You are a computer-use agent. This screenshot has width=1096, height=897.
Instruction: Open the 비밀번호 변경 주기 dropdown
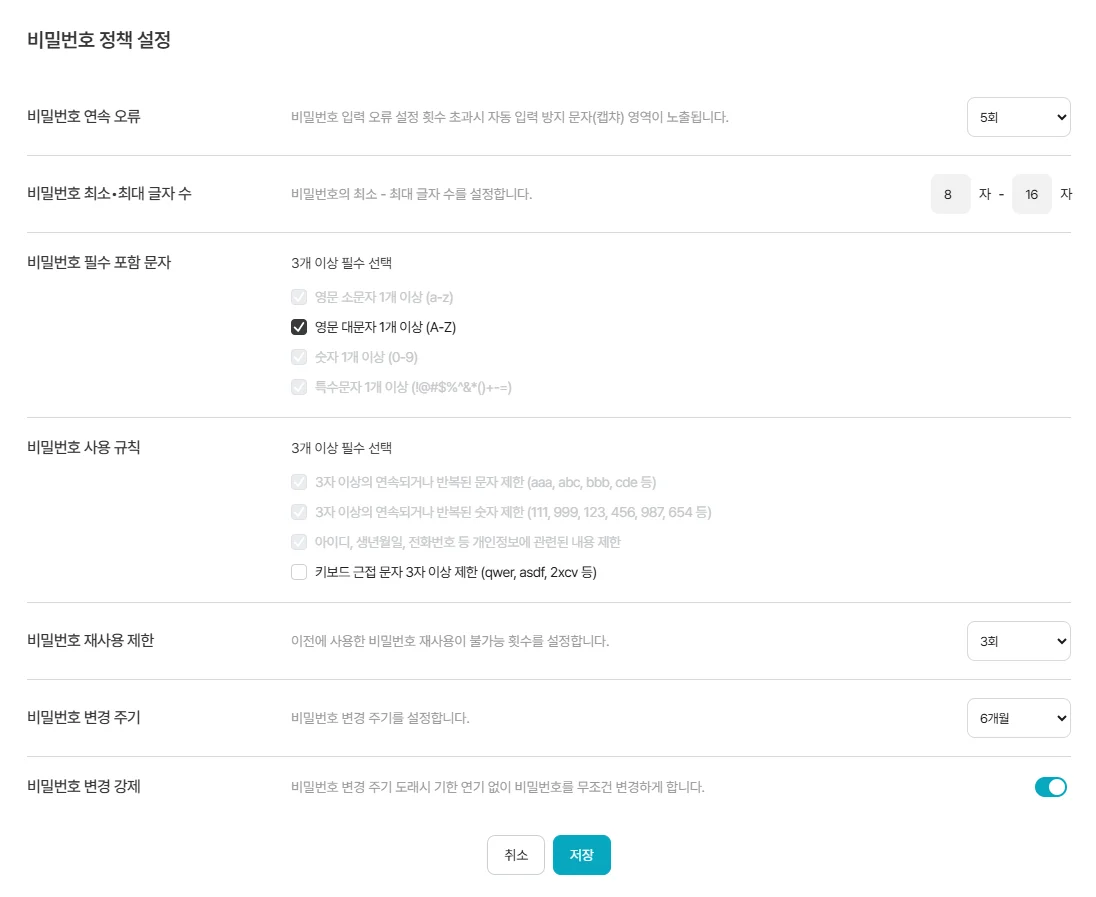(x=1018, y=718)
